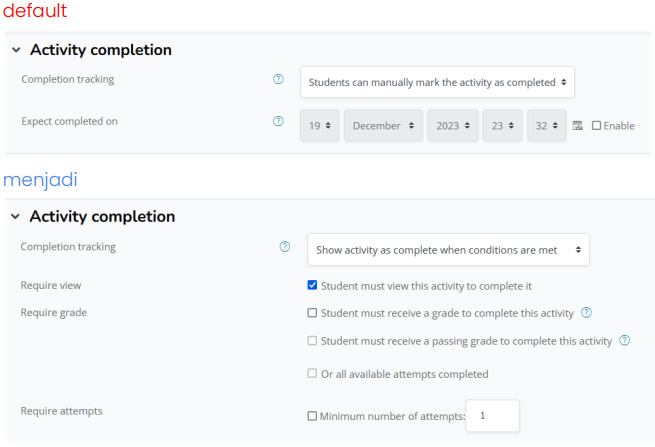The width and height of the screenshot is (655, 447).
Task: Tick the Enable checkbox for expected date
Action: point(597,126)
